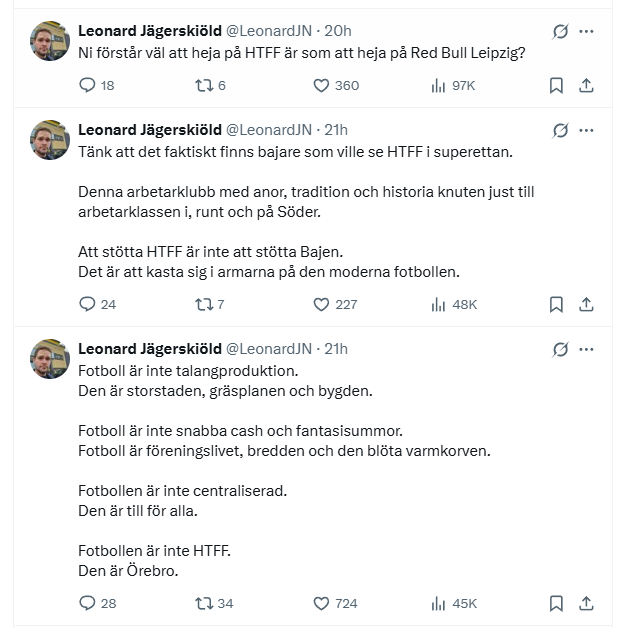Like the Örebro tweet with 724 likes
The width and height of the screenshot is (620, 628).
321,603
